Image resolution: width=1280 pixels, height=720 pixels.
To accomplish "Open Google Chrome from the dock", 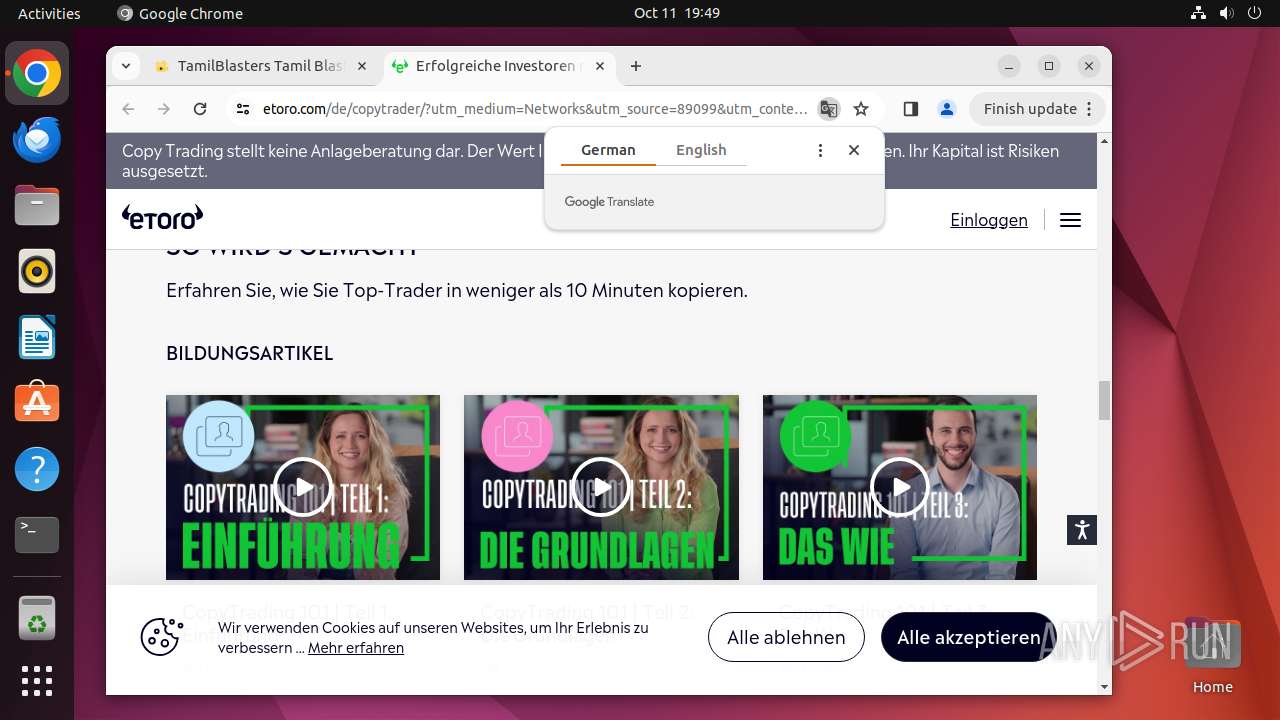I will tap(37, 73).
